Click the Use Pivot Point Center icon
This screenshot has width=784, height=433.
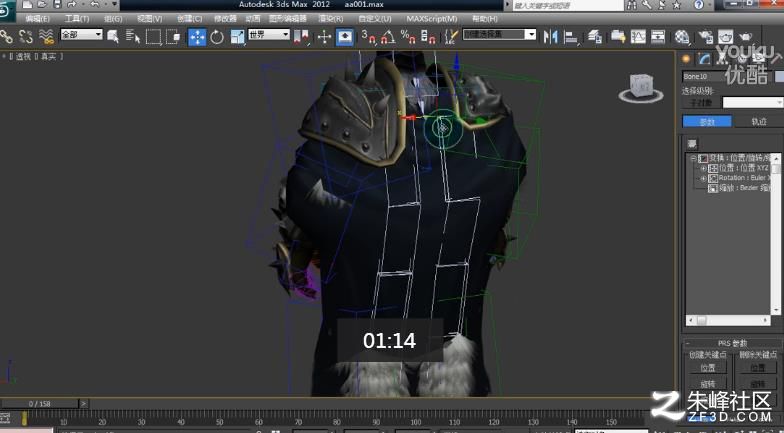302,37
